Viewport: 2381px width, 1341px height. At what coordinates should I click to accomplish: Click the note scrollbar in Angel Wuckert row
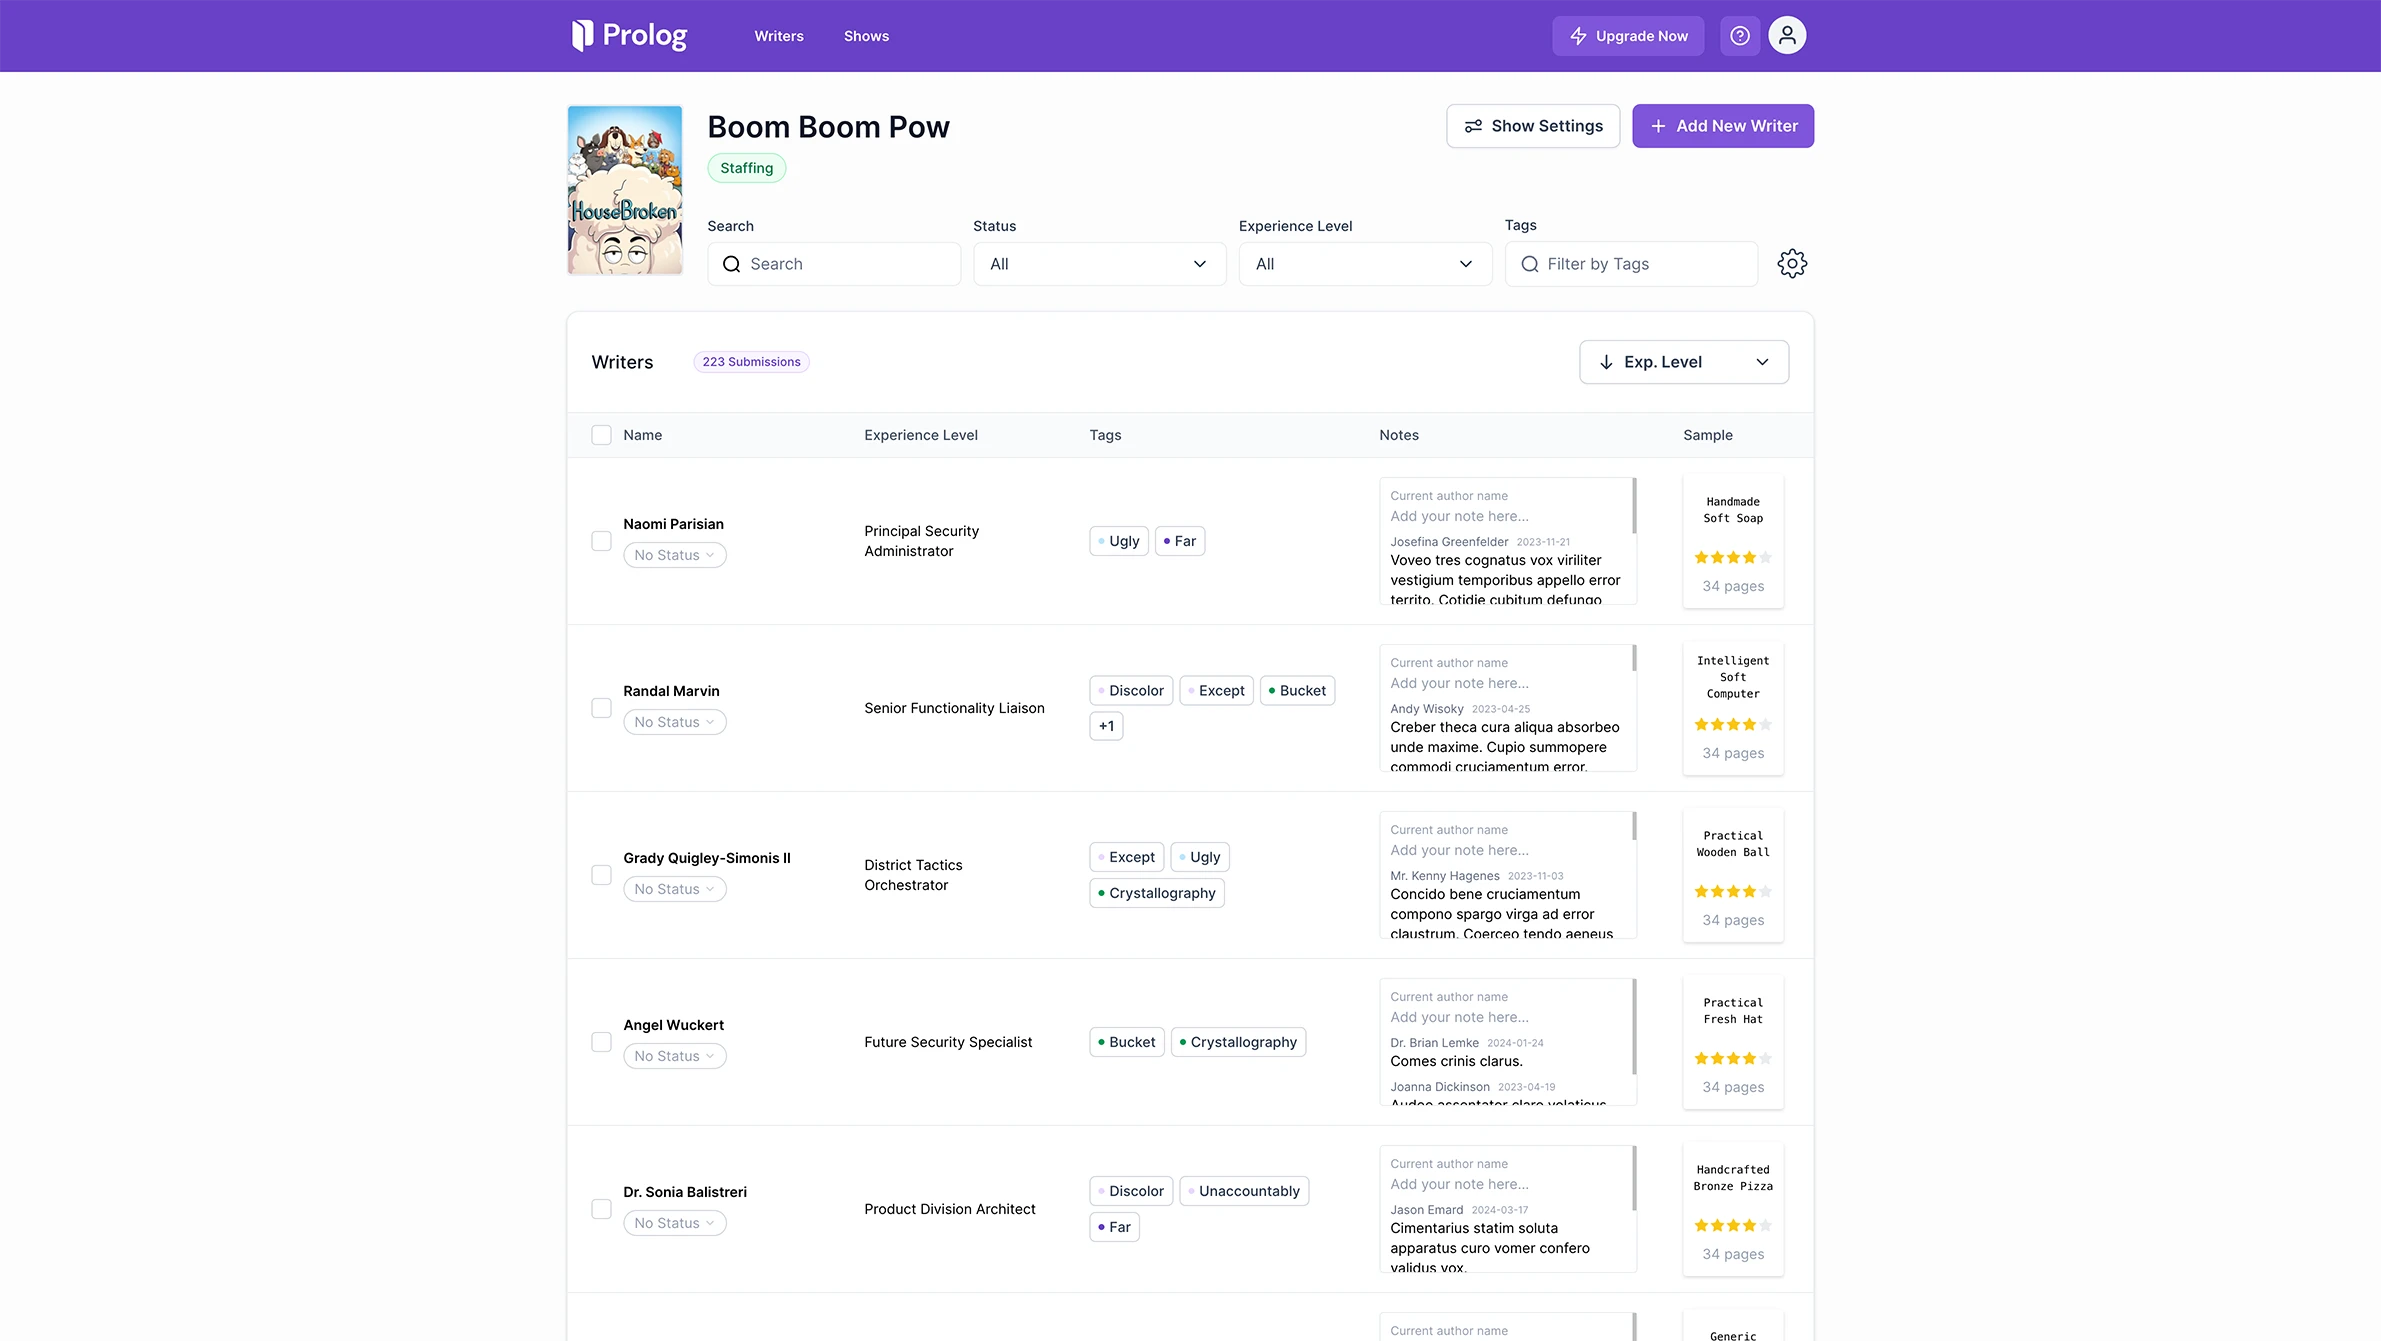1634,1026
